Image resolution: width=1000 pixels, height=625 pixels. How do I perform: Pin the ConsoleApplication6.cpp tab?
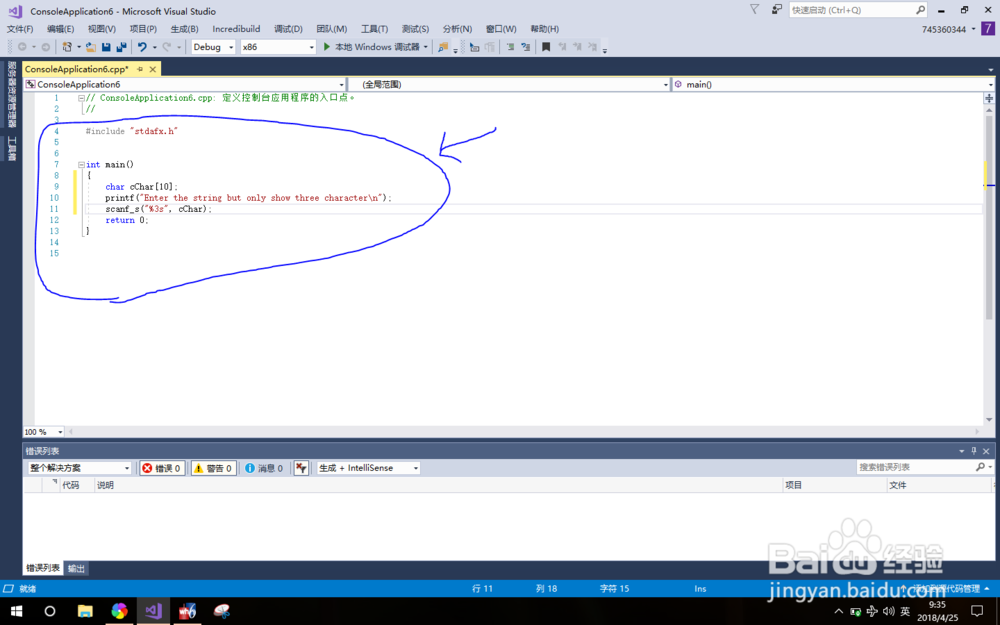tap(140, 69)
